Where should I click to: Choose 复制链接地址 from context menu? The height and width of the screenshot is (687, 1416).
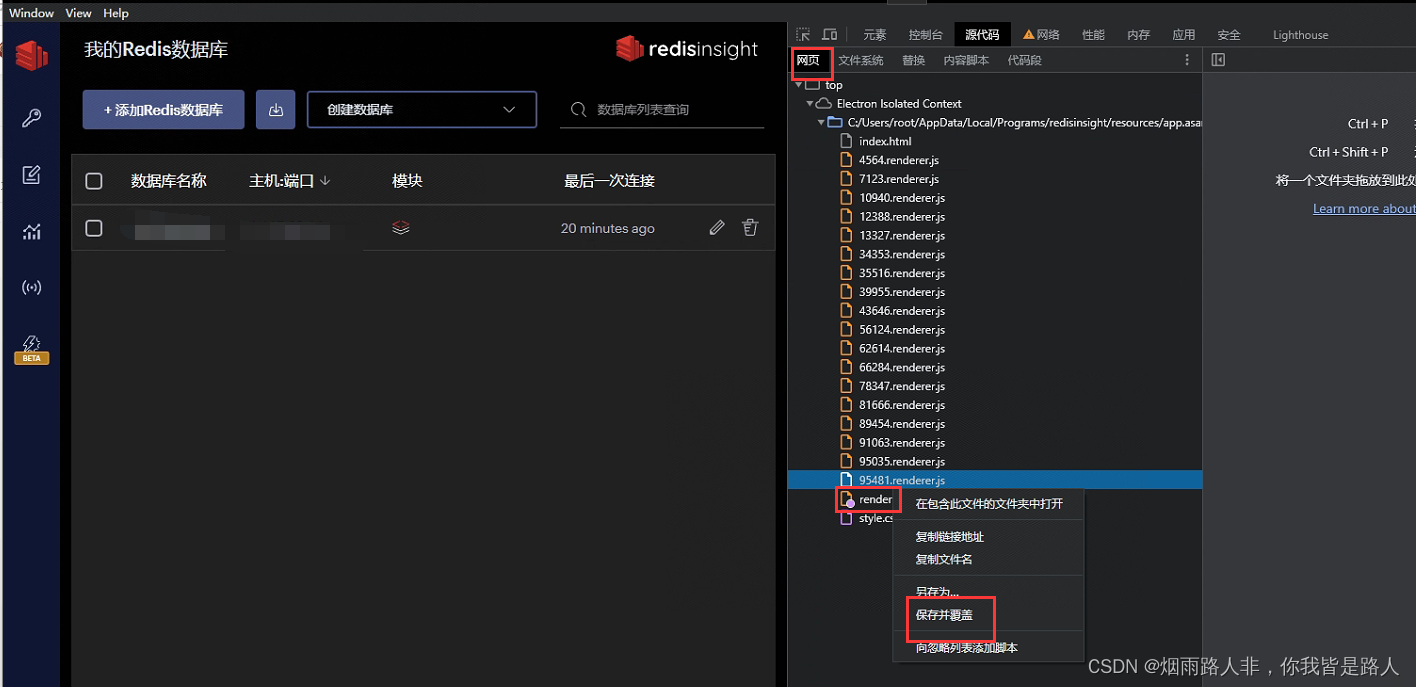988,537
